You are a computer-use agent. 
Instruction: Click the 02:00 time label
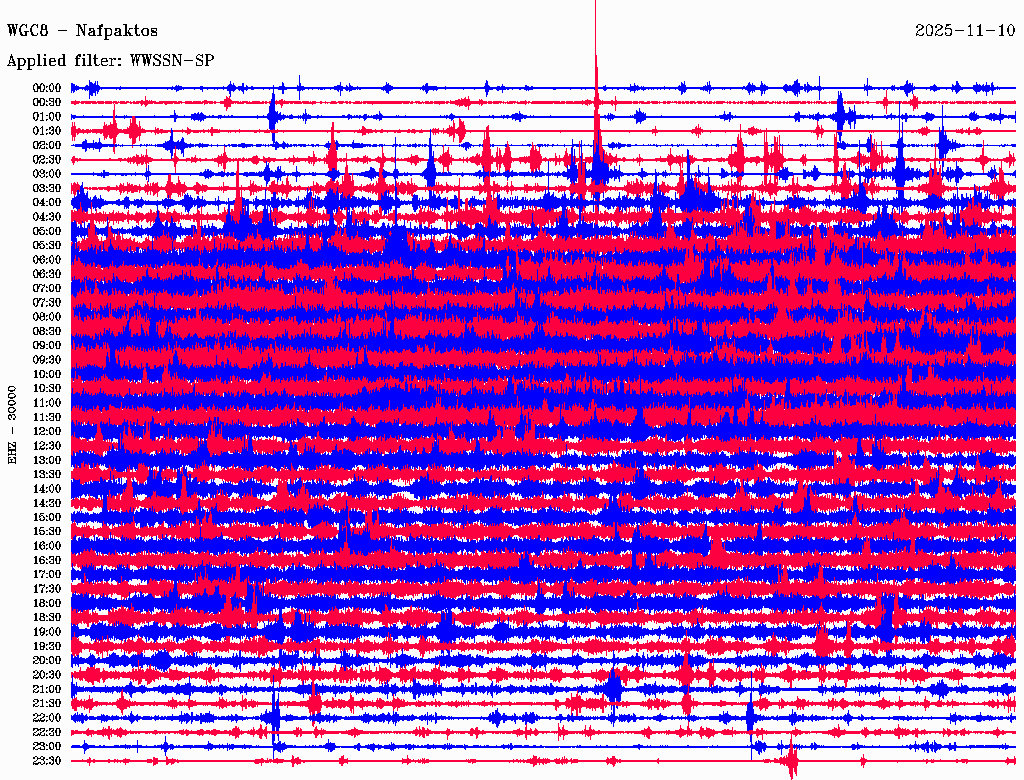pyautogui.click(x=47, y=145)
